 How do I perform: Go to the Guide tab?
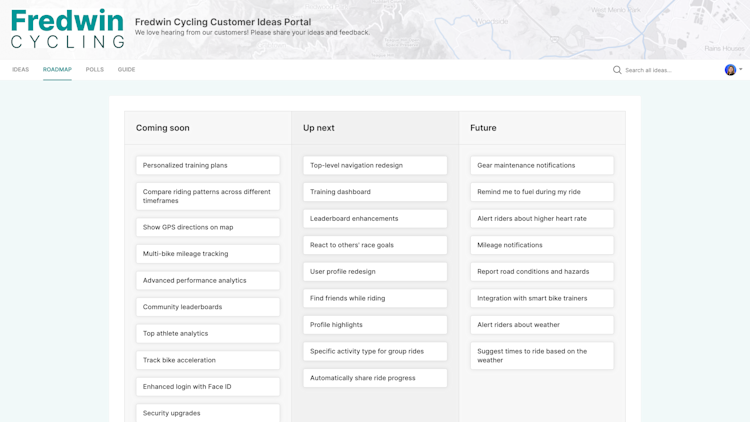[x=126, y=69]
